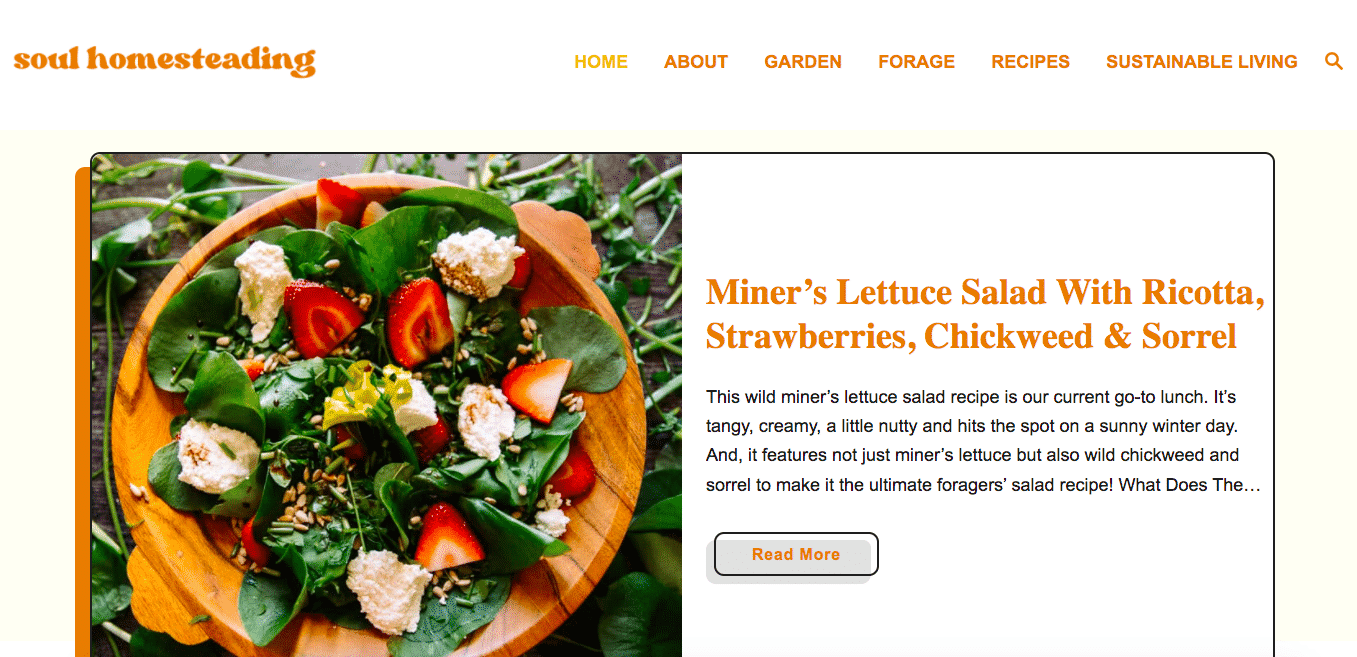This screenshot has width=1357, height=657.
Task: Click the soul homesteading logo
Action: pyautogui.click(x=164, y=60)
